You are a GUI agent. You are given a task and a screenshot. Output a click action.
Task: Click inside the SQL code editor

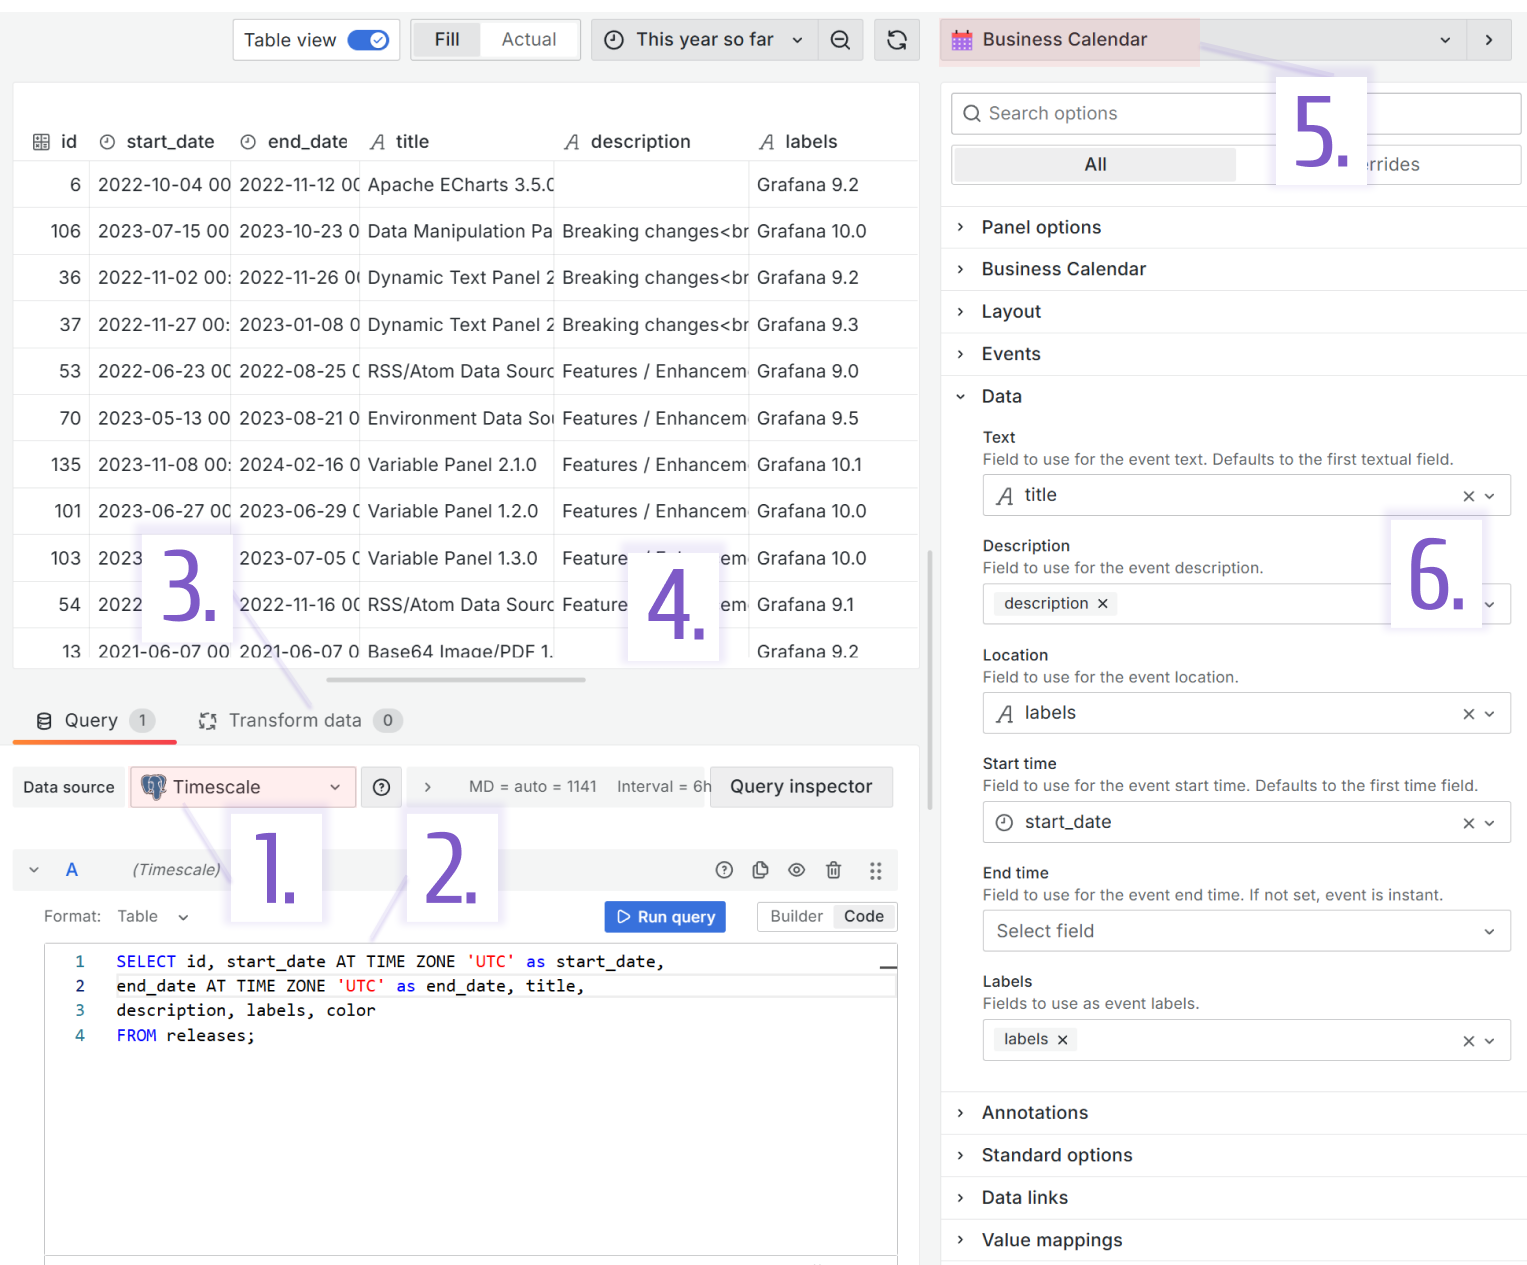pyautogui.click(x=470, y=1100)
